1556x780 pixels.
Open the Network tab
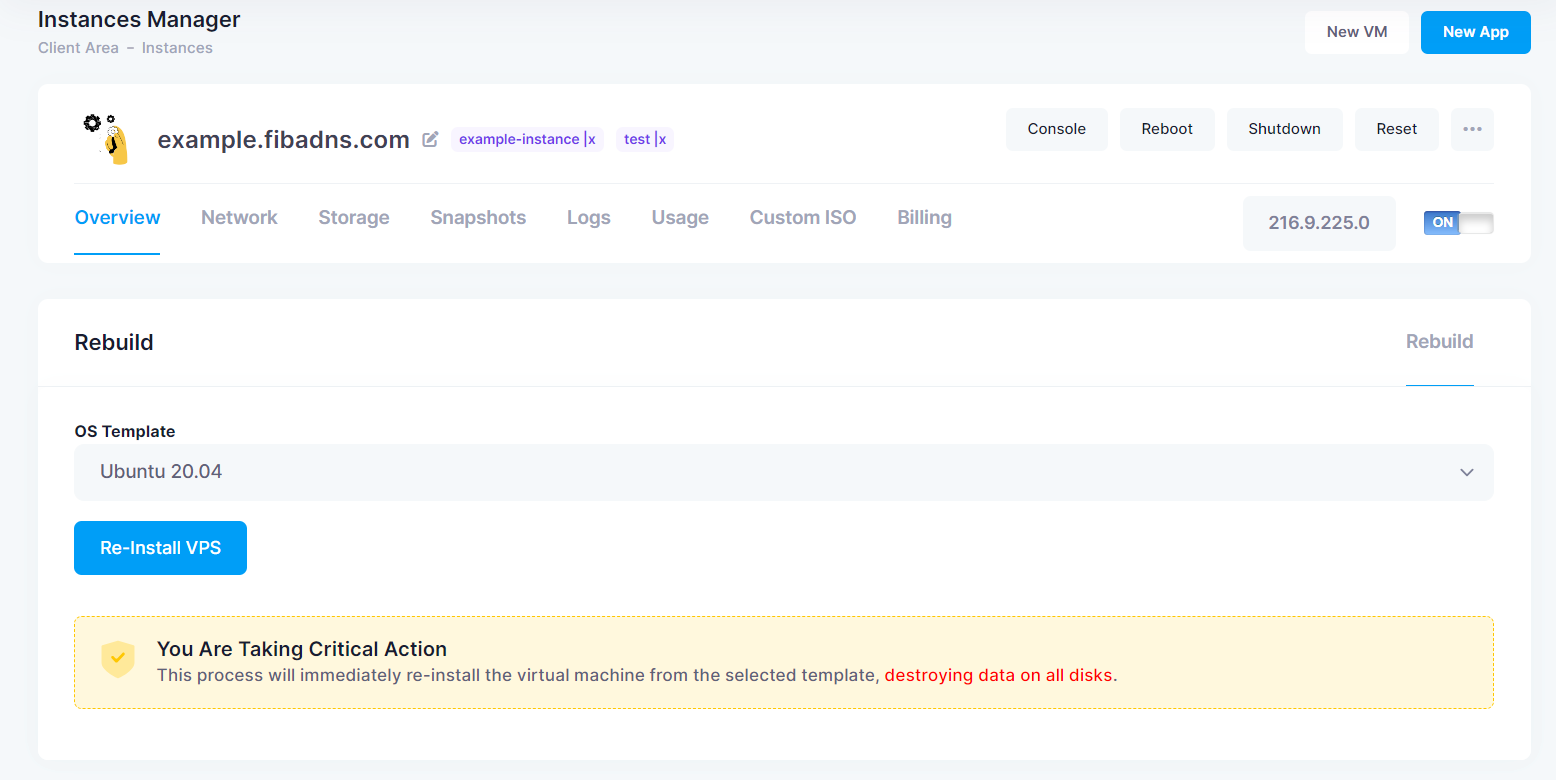coord(239,218)
